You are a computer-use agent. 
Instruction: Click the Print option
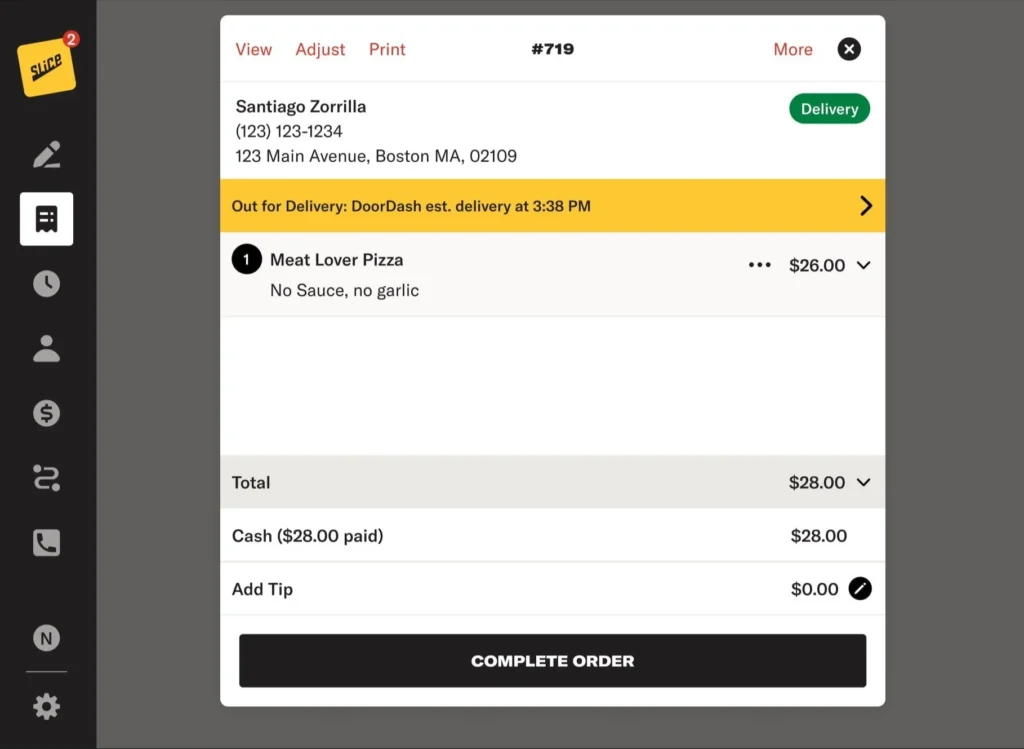387,49
